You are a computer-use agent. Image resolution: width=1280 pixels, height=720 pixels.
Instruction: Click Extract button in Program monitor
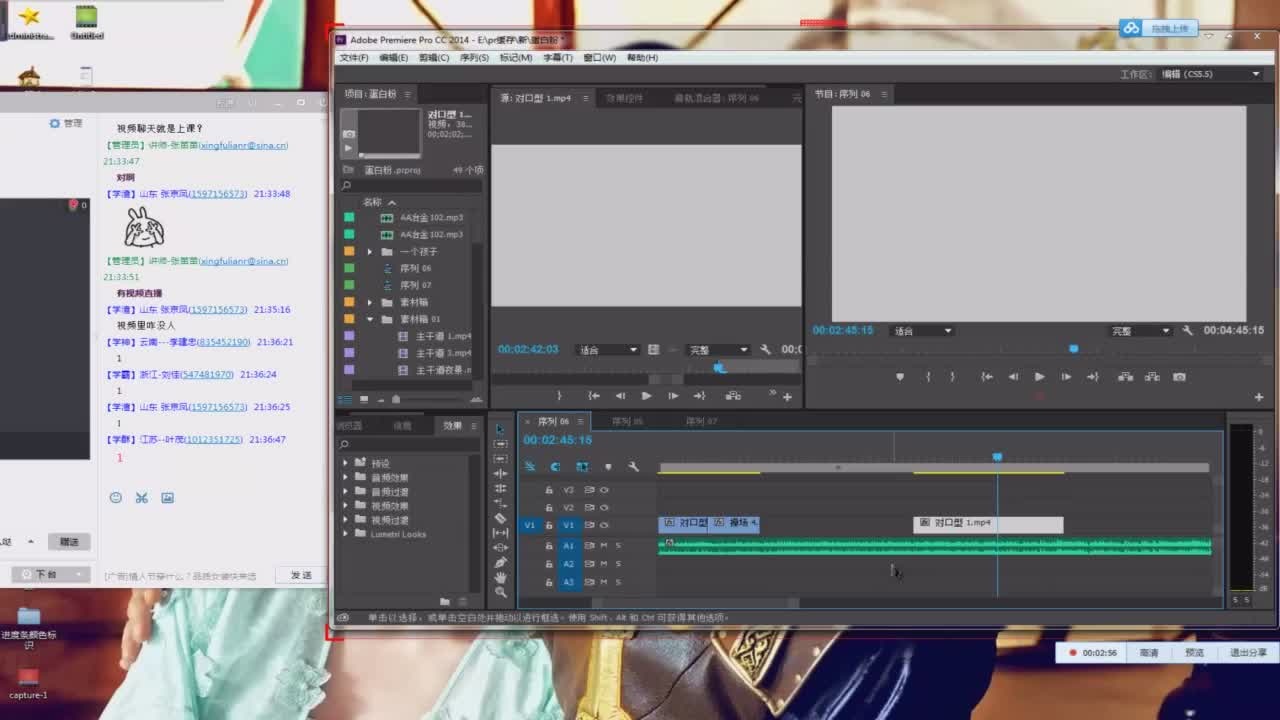1152,377
